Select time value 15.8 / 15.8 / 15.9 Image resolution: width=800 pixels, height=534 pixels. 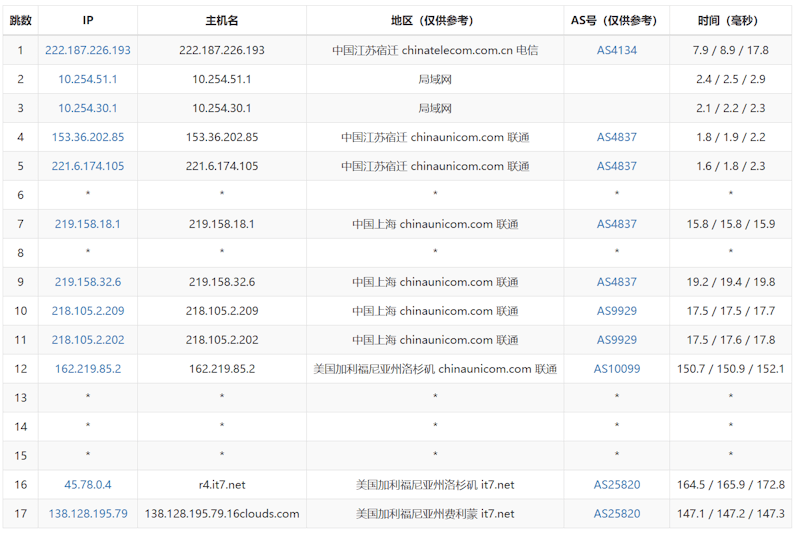731,224
